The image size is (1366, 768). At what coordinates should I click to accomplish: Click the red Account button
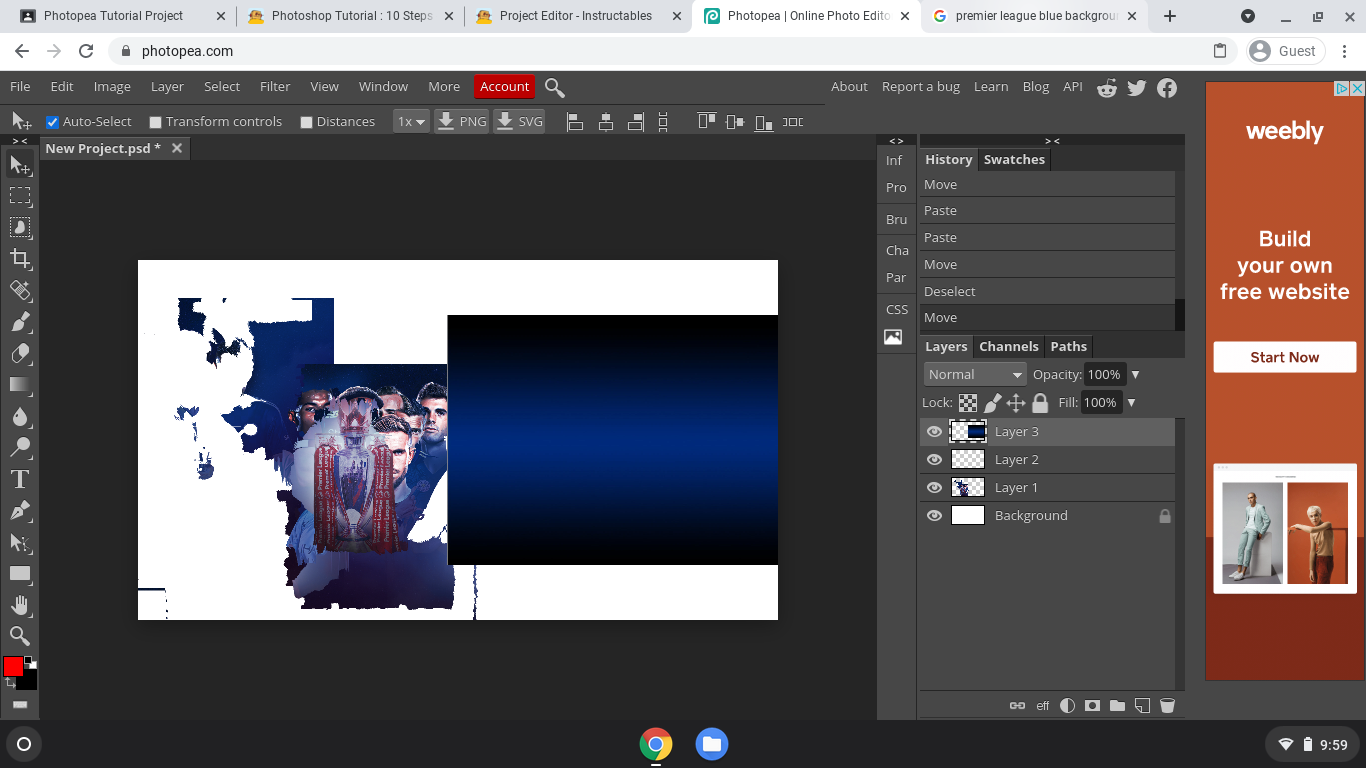[504, 87]
